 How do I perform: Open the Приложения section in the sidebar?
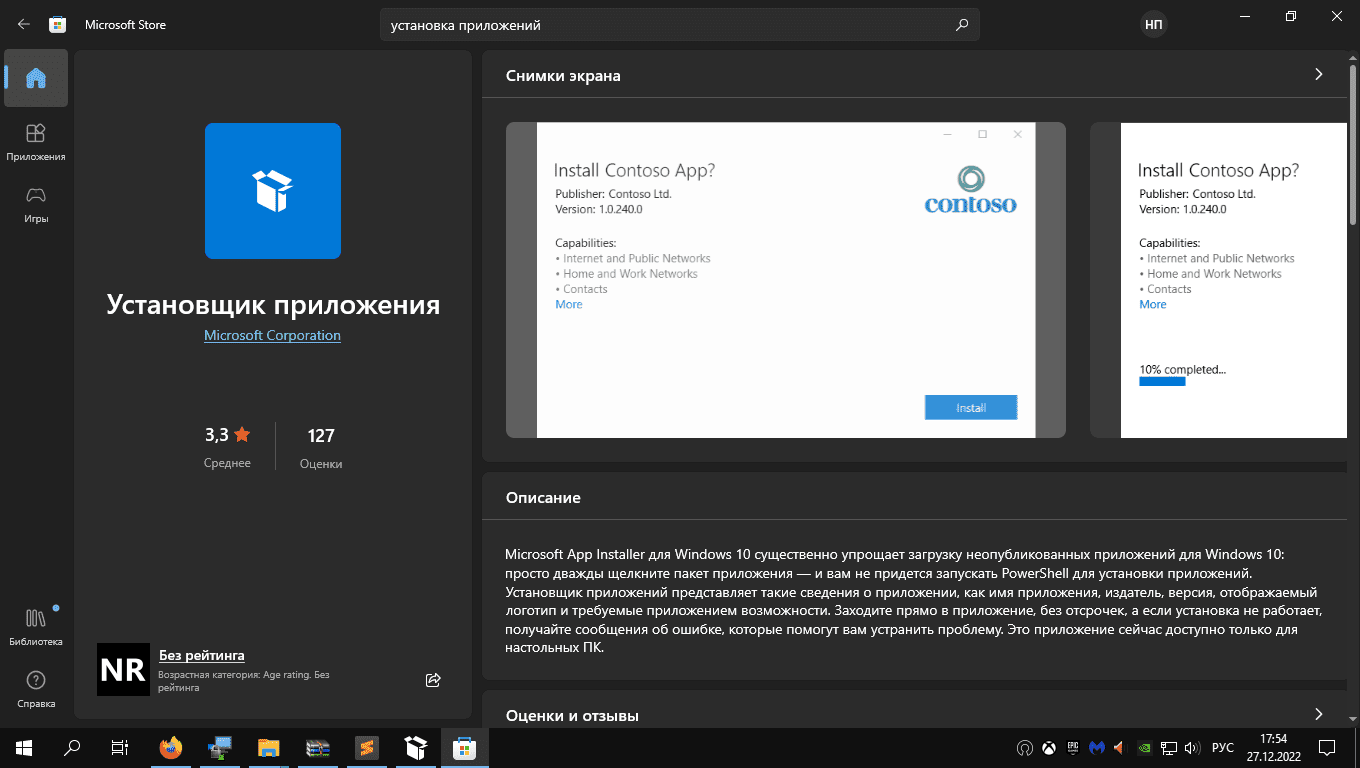click(x=36, y=142)
